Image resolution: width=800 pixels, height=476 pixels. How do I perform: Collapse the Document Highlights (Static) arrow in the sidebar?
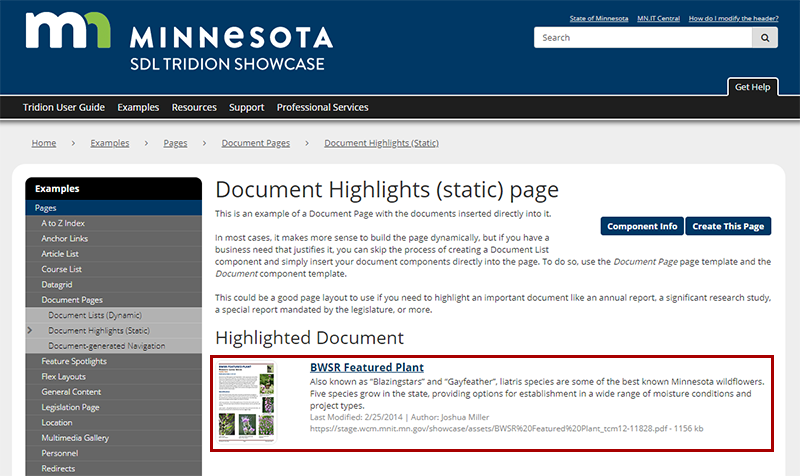click(x=29, y=330)
